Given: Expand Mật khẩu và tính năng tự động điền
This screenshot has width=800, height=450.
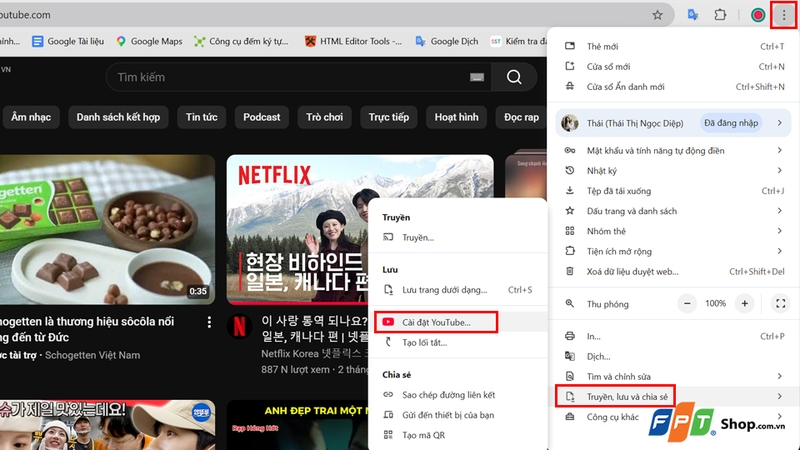Looking at the screenshot, I should (673, 151).
